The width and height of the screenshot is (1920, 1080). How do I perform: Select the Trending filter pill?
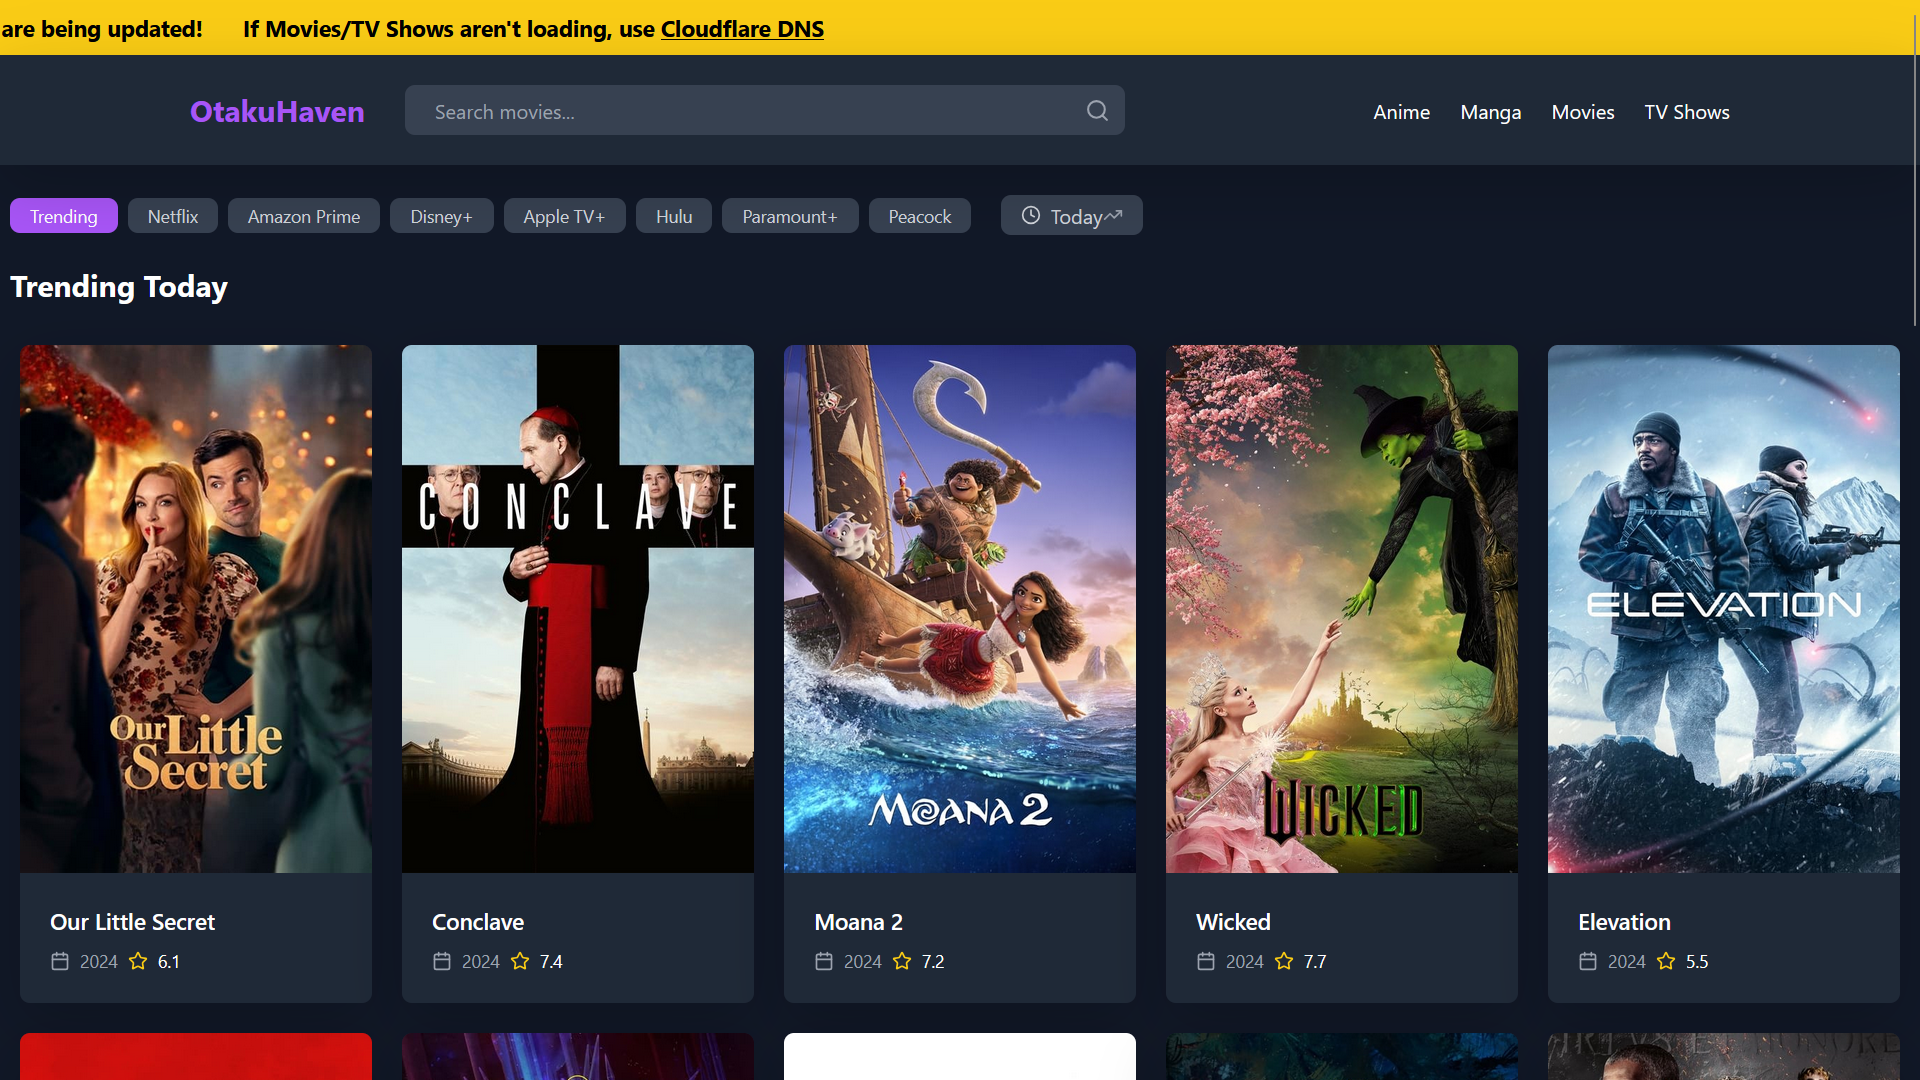[x=64, y=216]
